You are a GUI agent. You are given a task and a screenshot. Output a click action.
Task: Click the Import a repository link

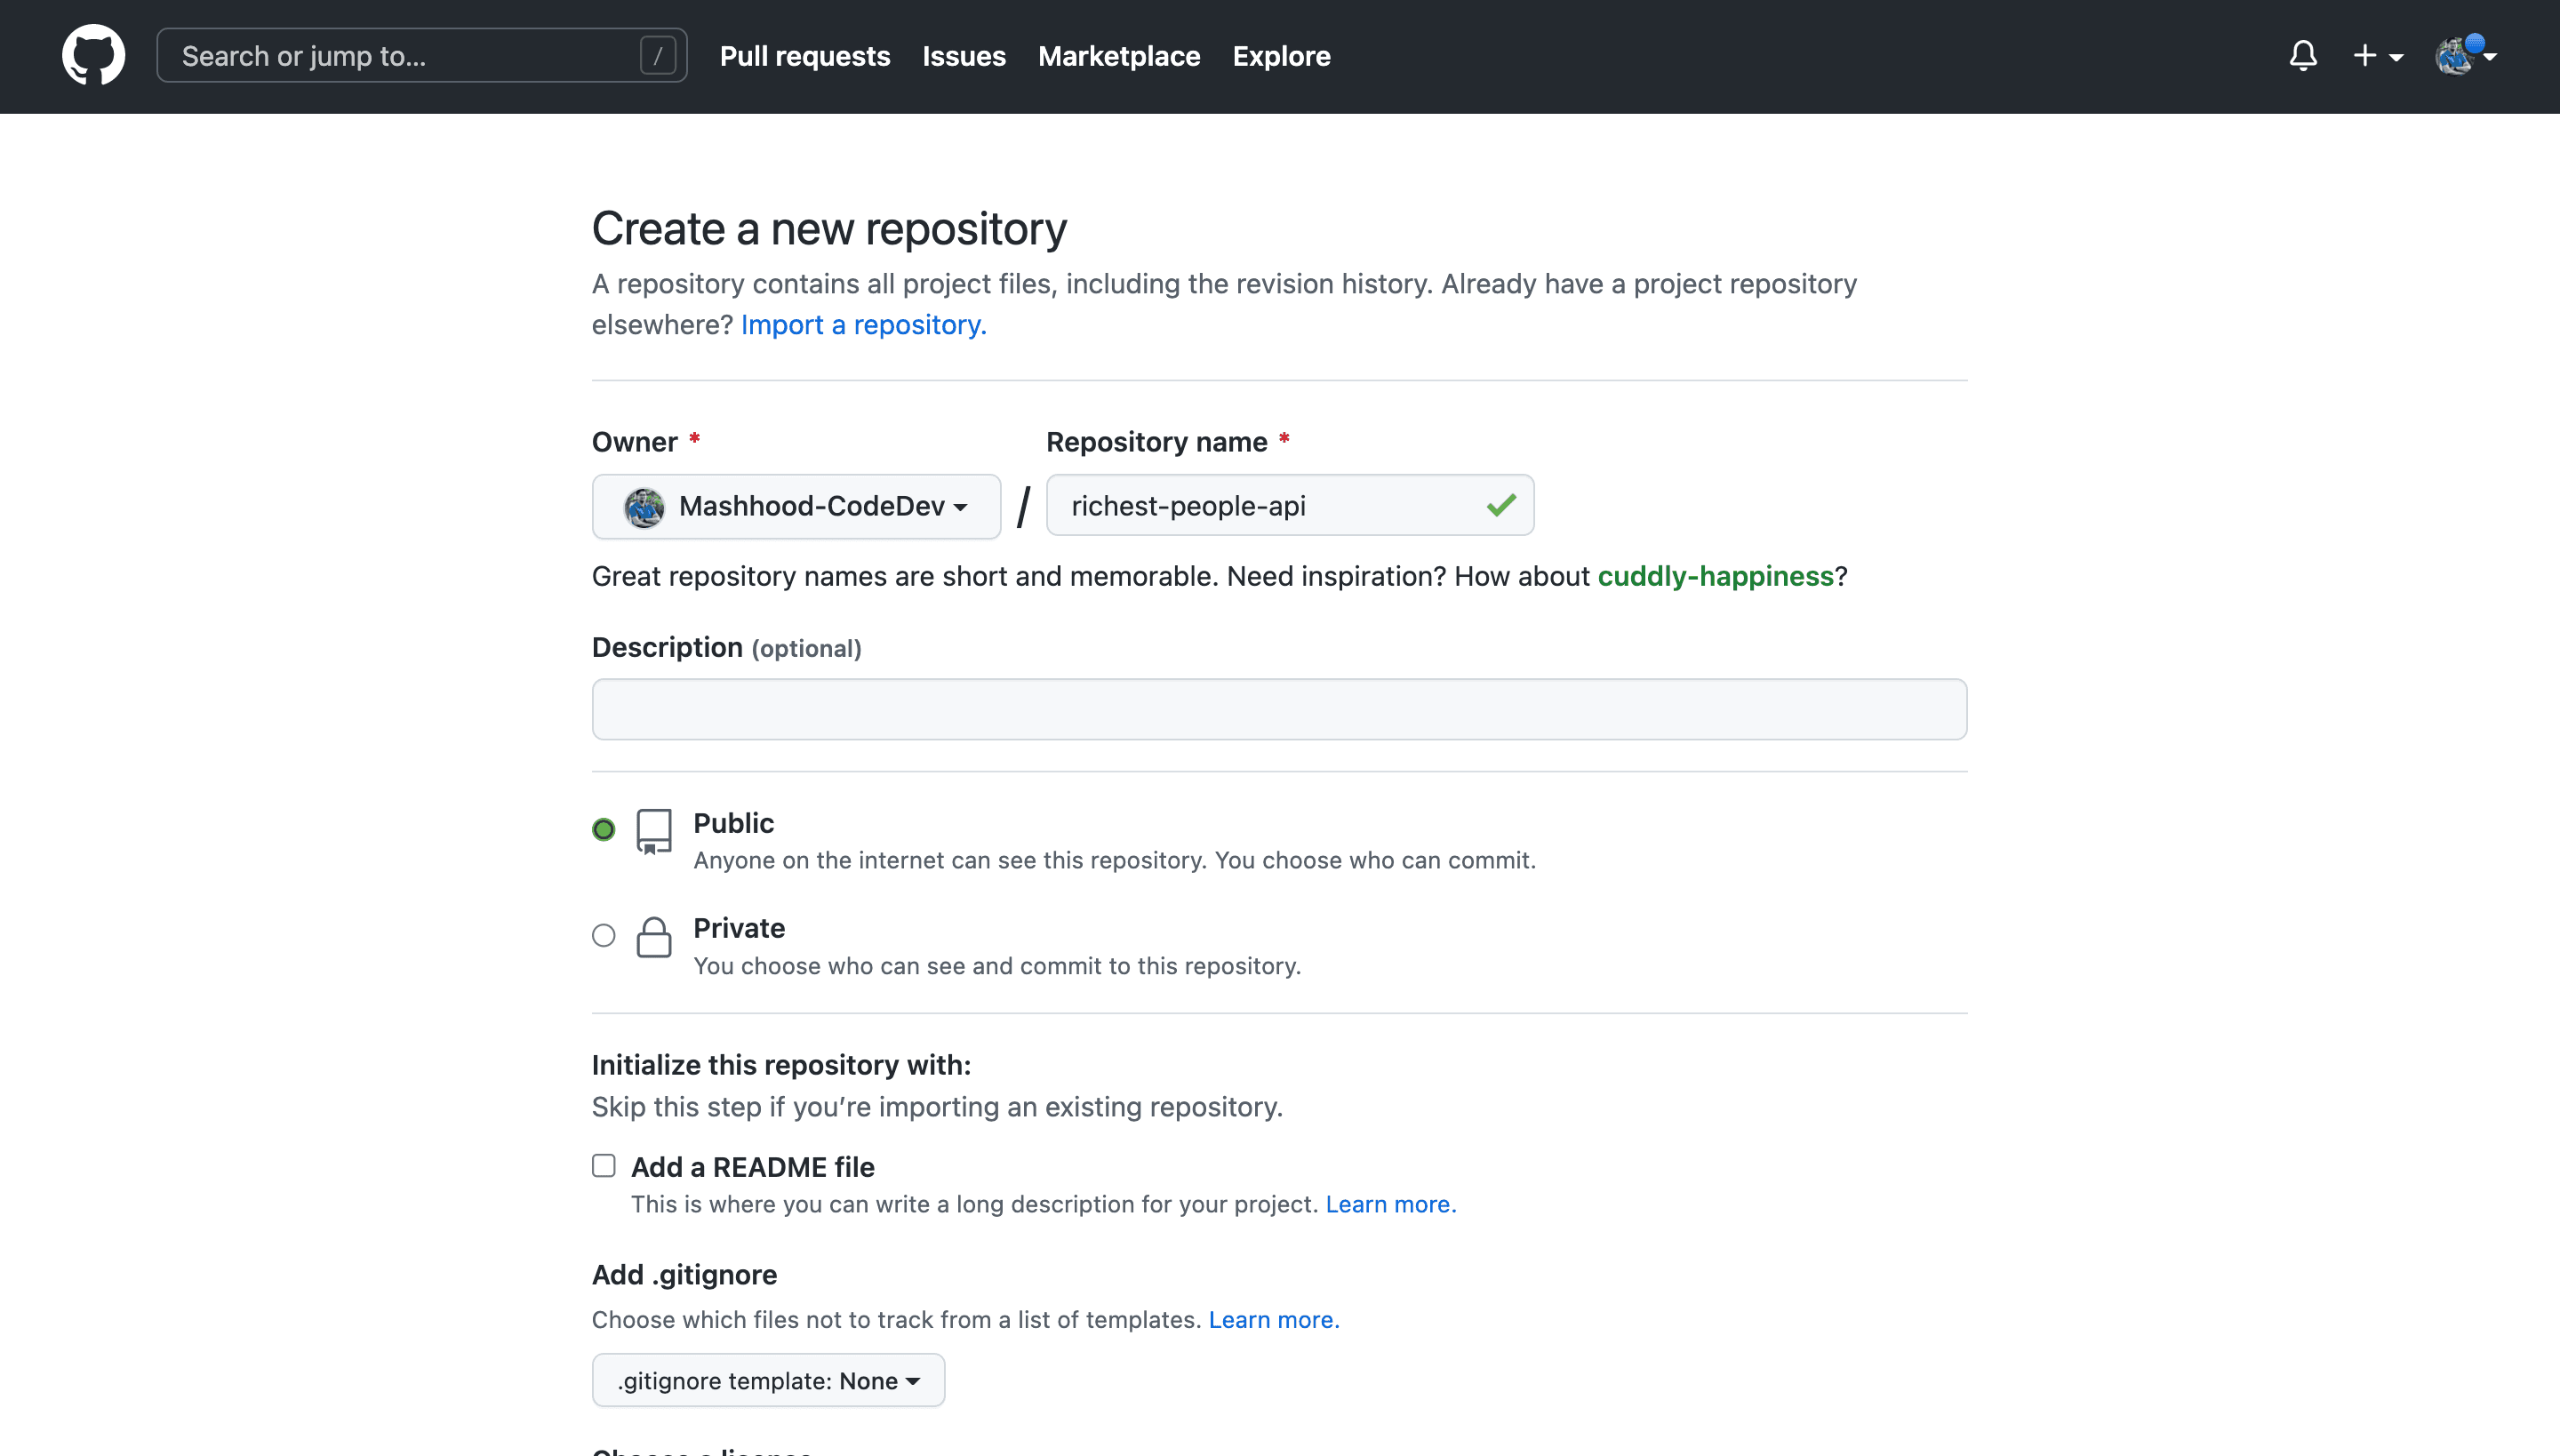pos(861,324)
